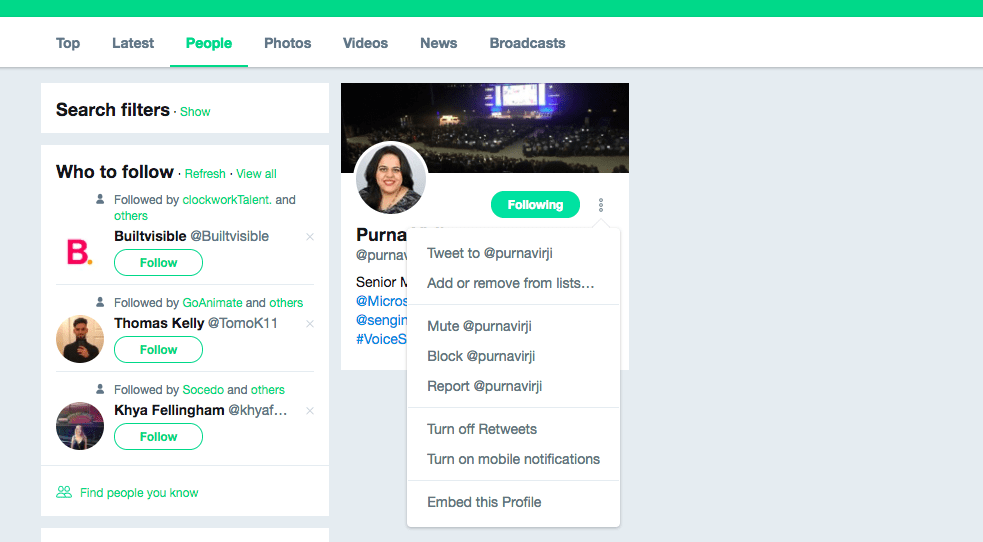
Task: Follow Thomas Kelly
Action: pyautogui.click(x=158, y=350)
